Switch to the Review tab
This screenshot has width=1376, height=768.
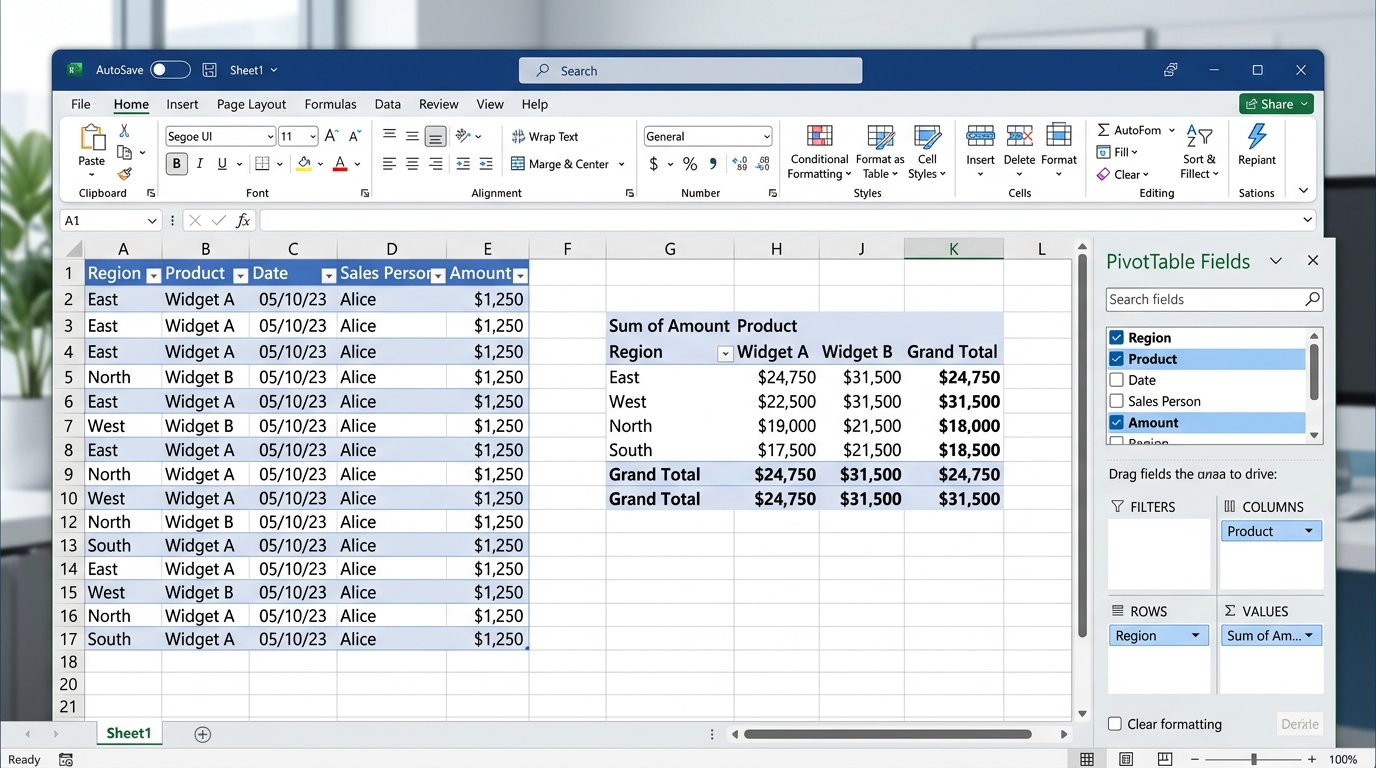click(439, 104)
